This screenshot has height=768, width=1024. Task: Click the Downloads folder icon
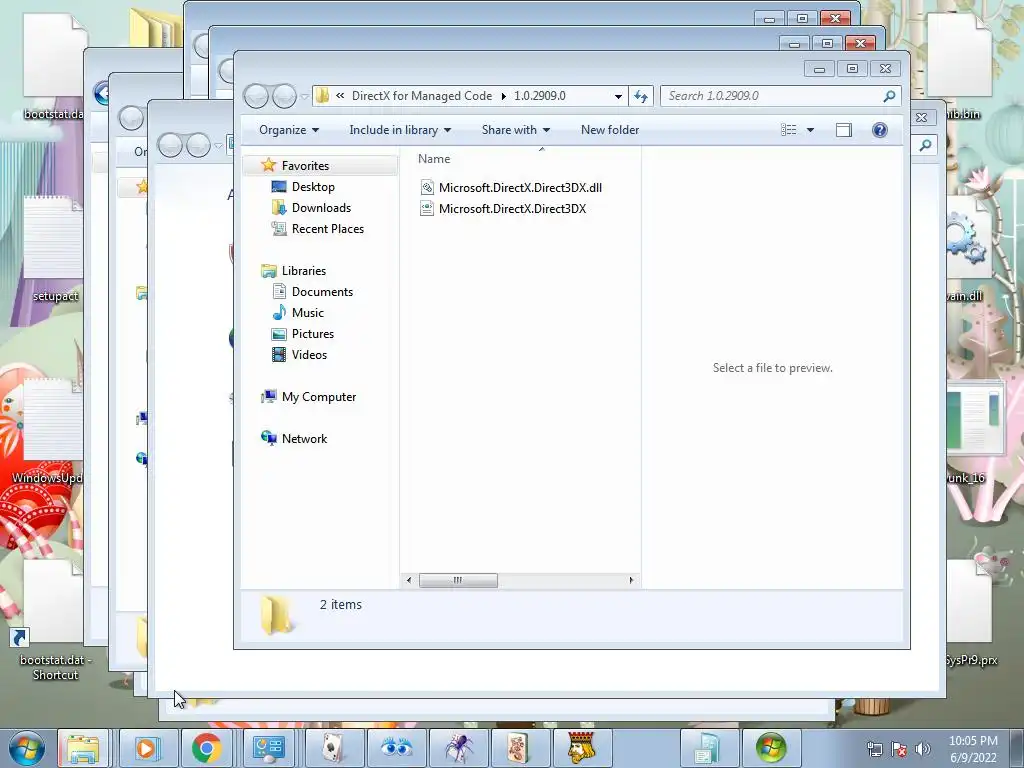tap(279, 208)
